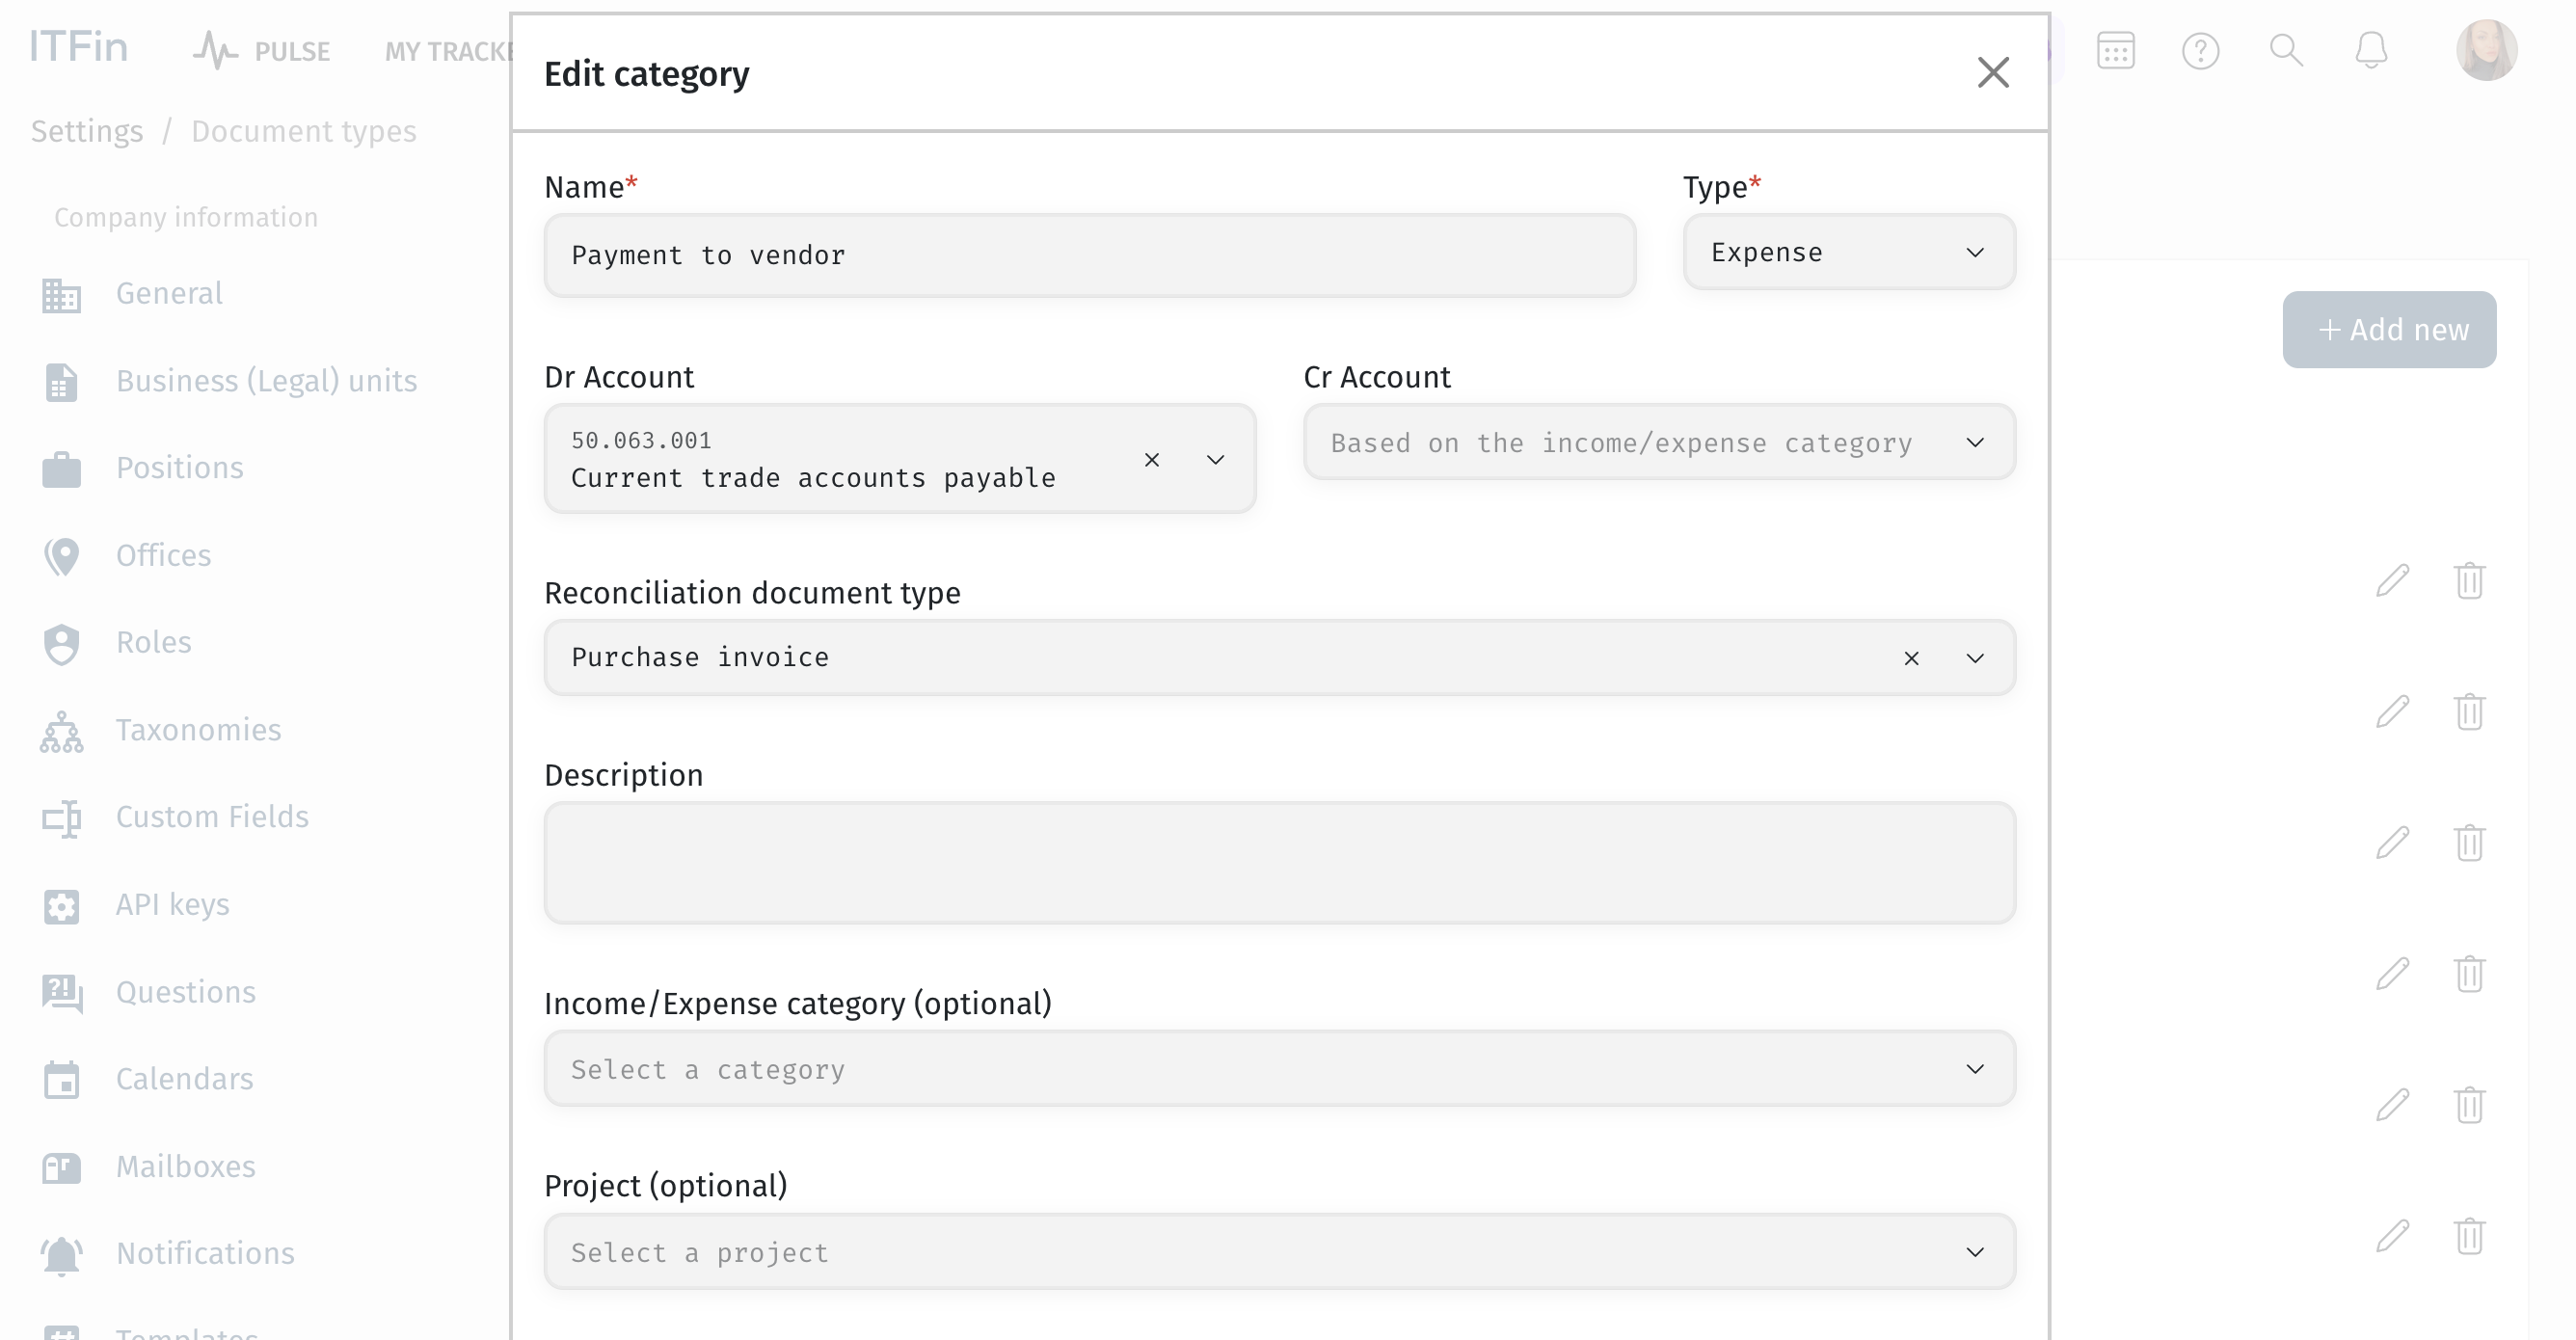
Task: Click the Add new button
Action: point(2389,329)
